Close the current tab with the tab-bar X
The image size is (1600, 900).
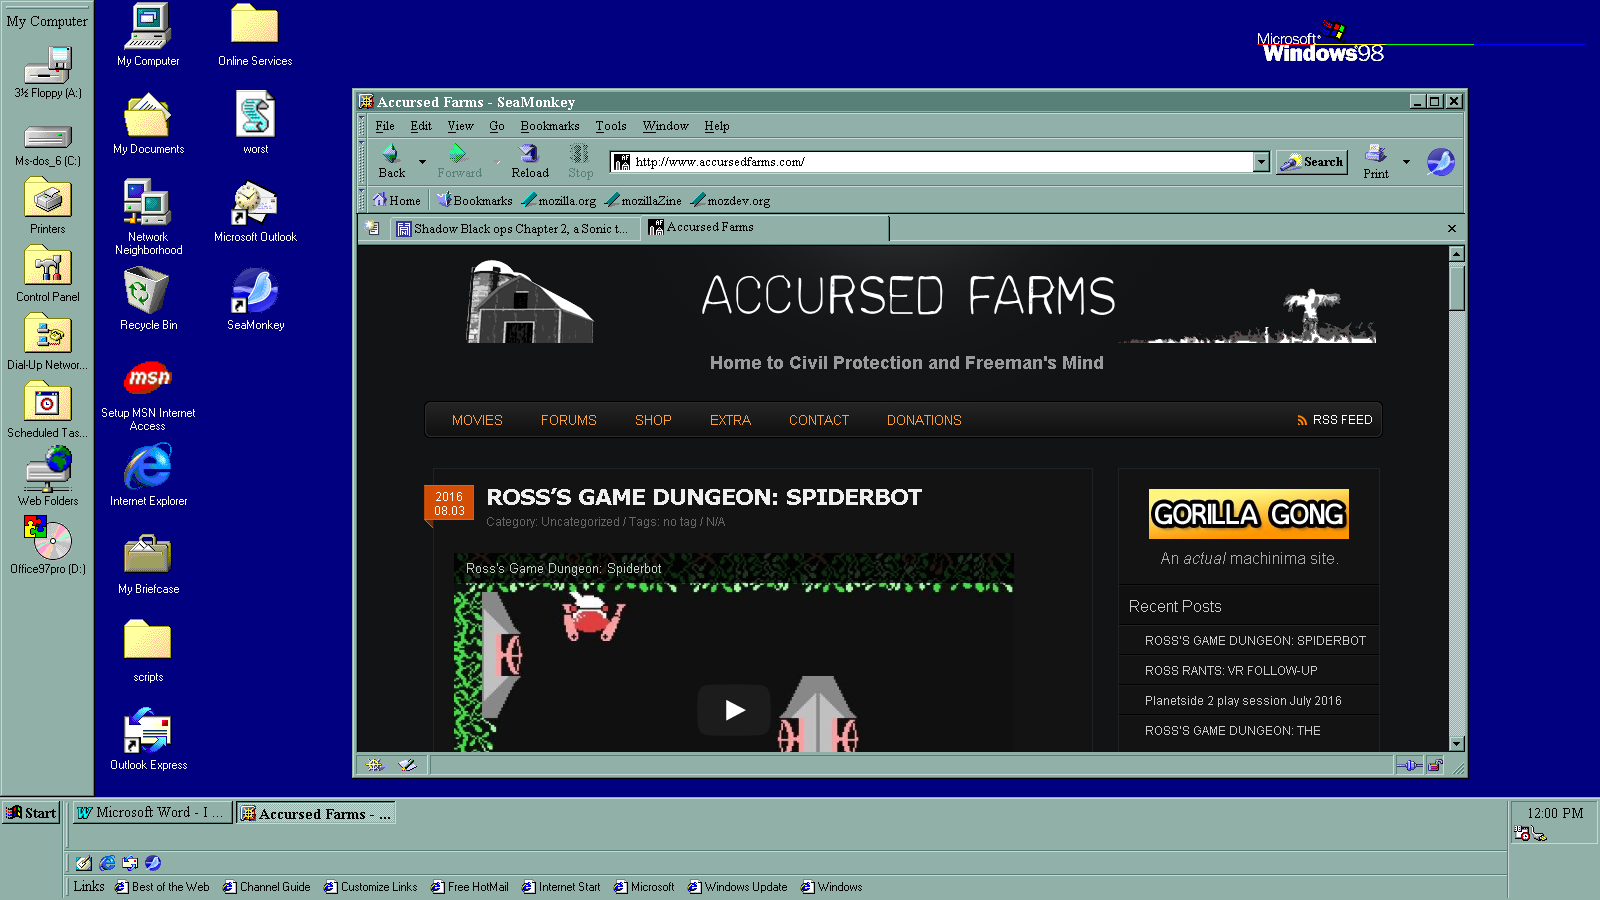point(1452,229)
